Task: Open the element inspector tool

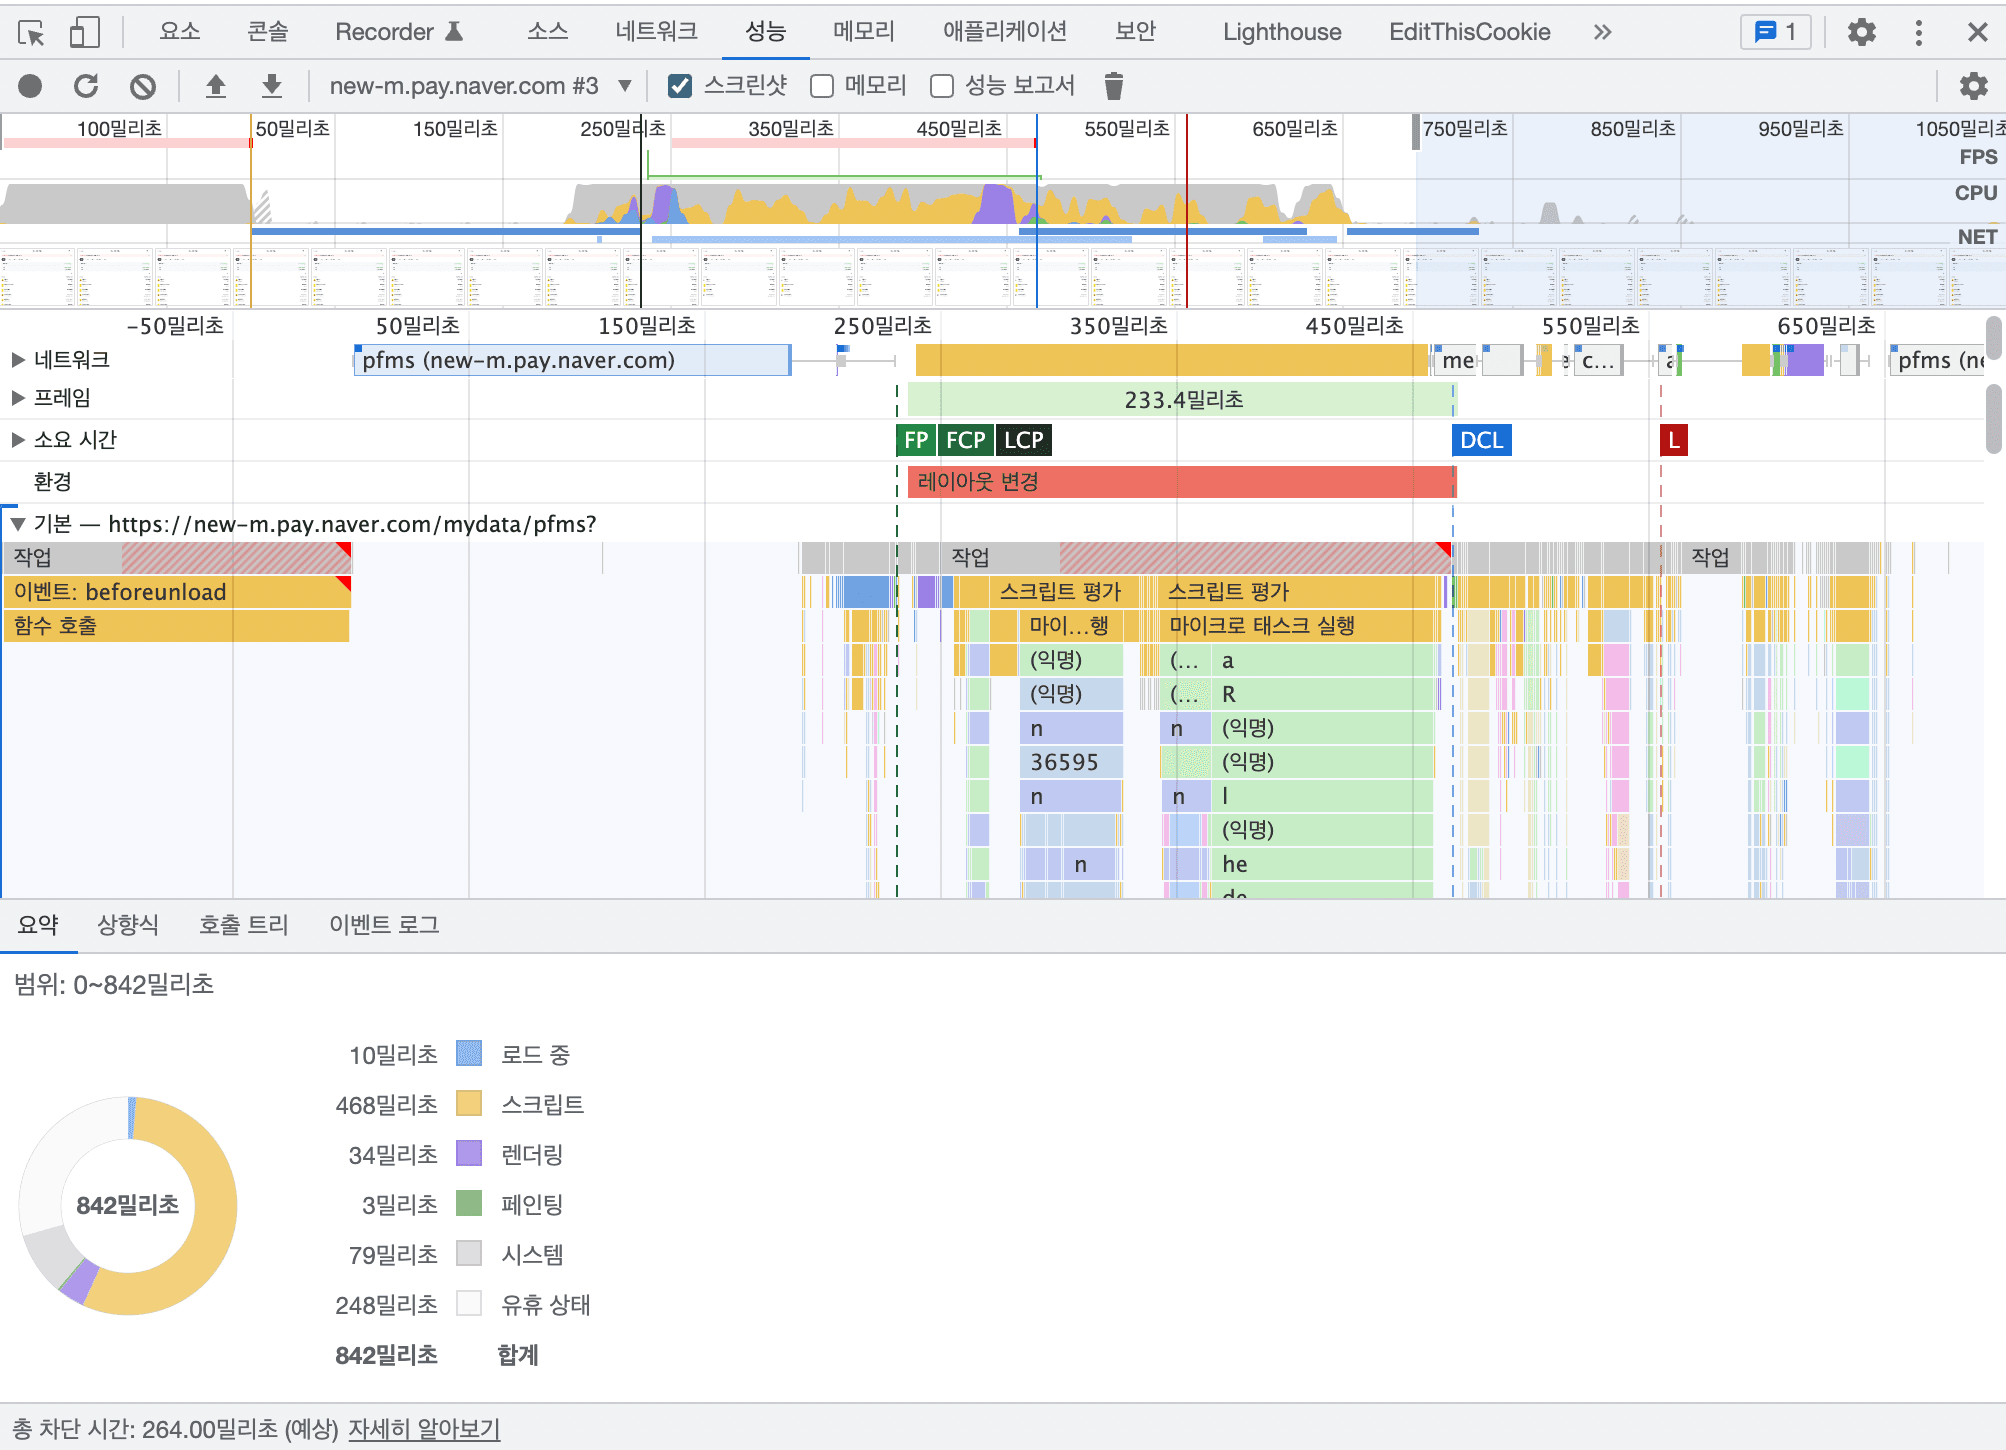Action: [x=31, y=32]
